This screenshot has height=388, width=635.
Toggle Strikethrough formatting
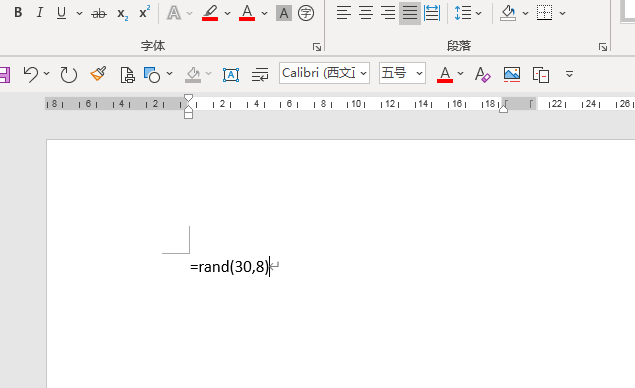click(99, 14)
